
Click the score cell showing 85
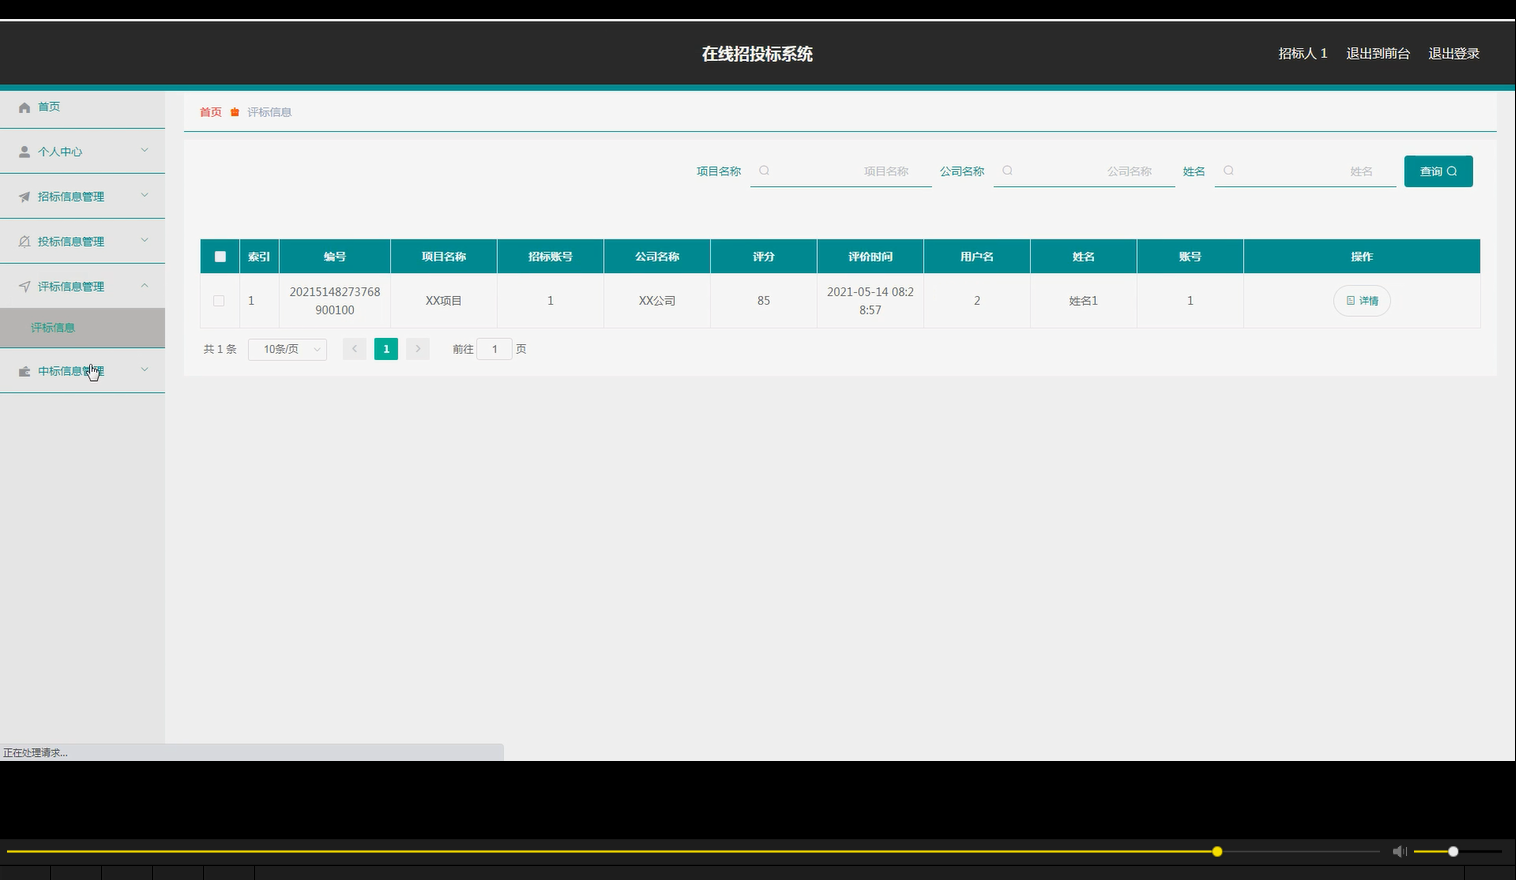coord(764,301)
